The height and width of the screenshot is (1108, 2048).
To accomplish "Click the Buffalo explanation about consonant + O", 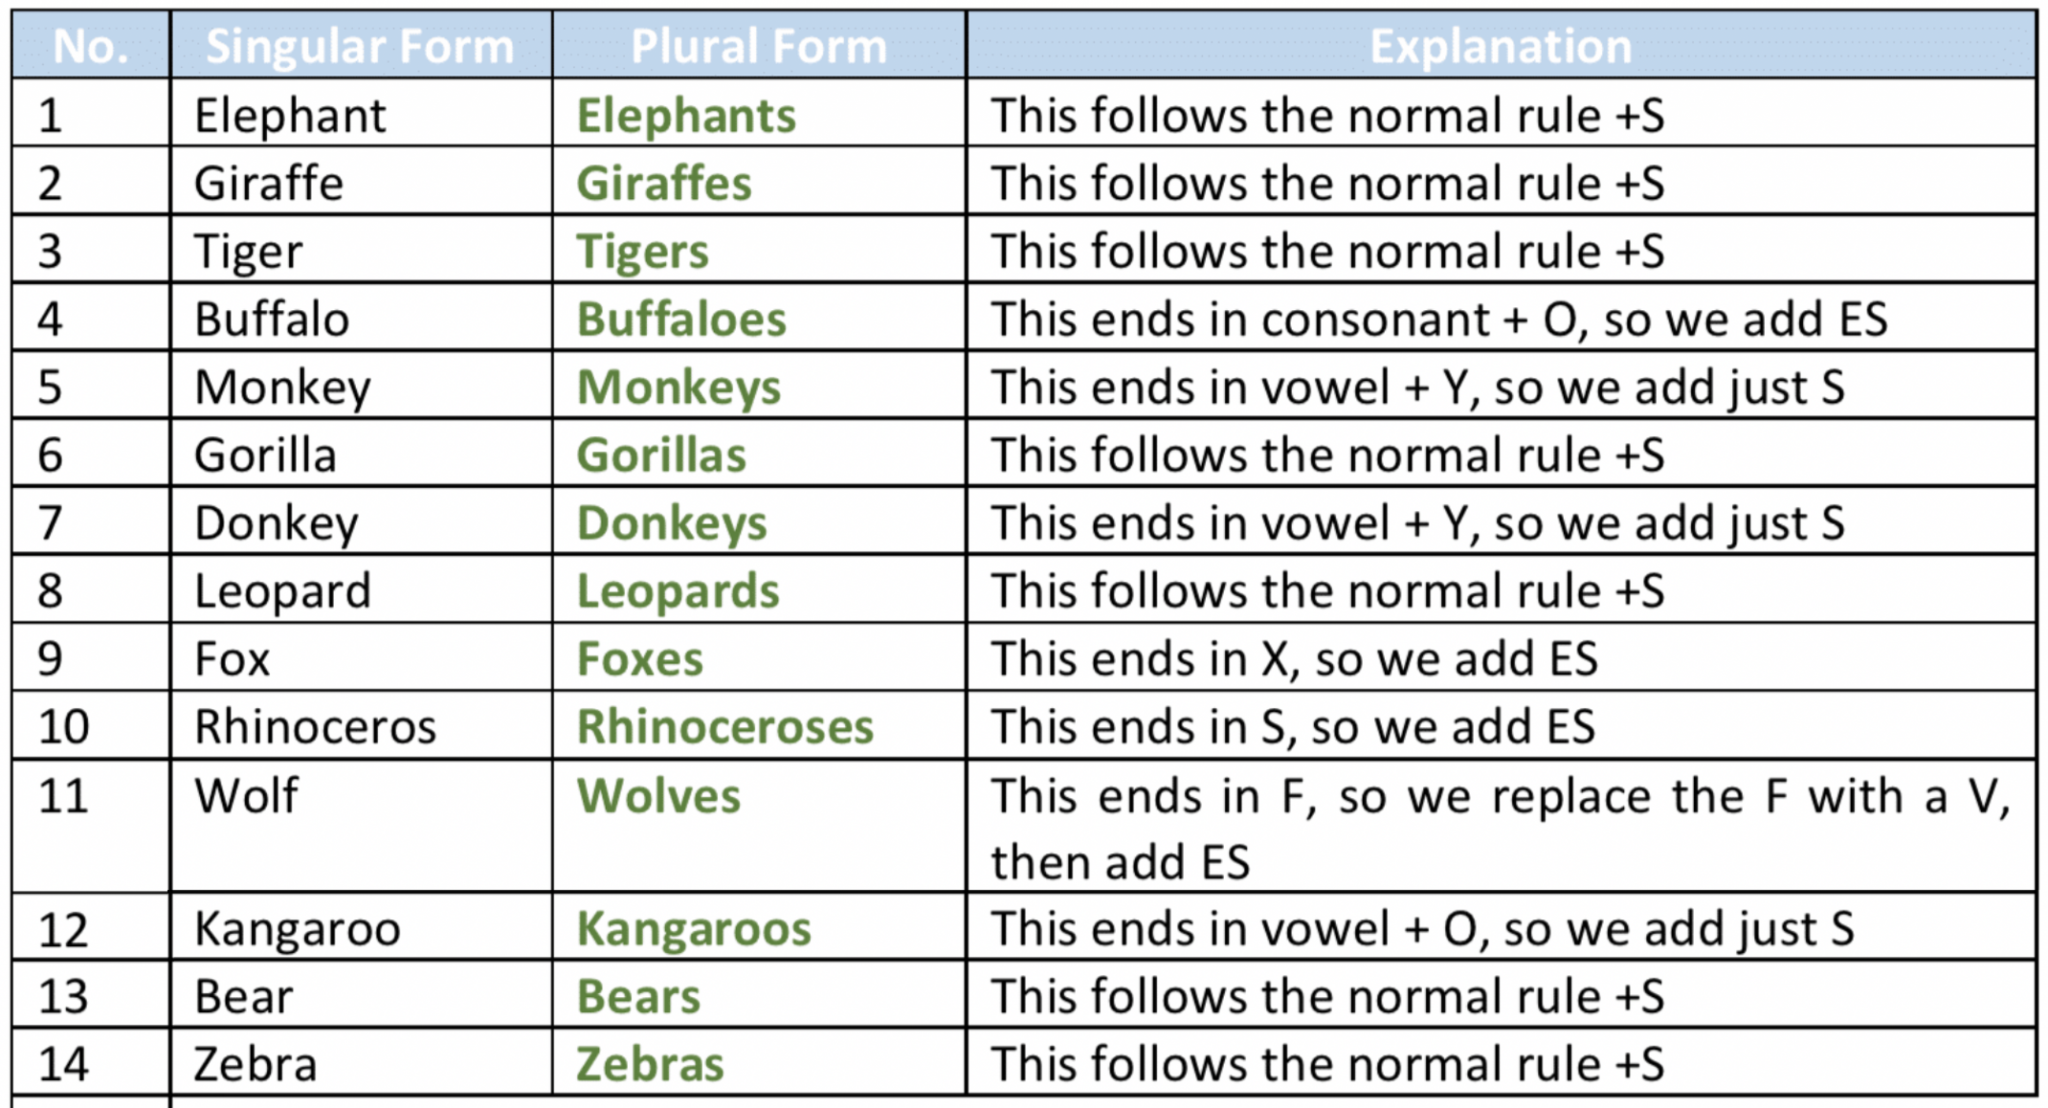I will [x=1439, y=320].
